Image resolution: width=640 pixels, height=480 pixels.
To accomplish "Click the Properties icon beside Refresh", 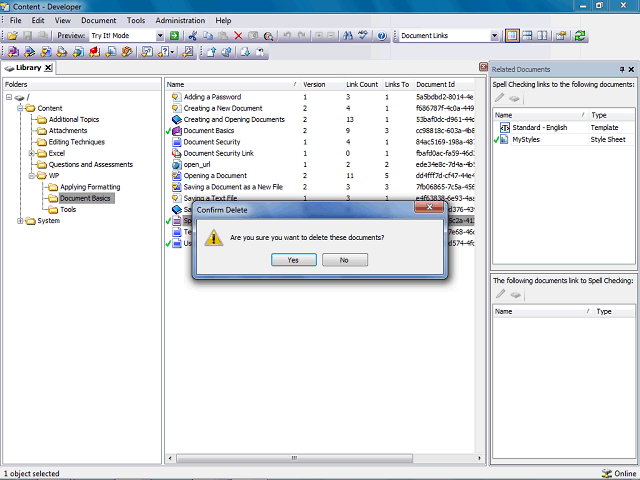I will (x=561, y=36).
